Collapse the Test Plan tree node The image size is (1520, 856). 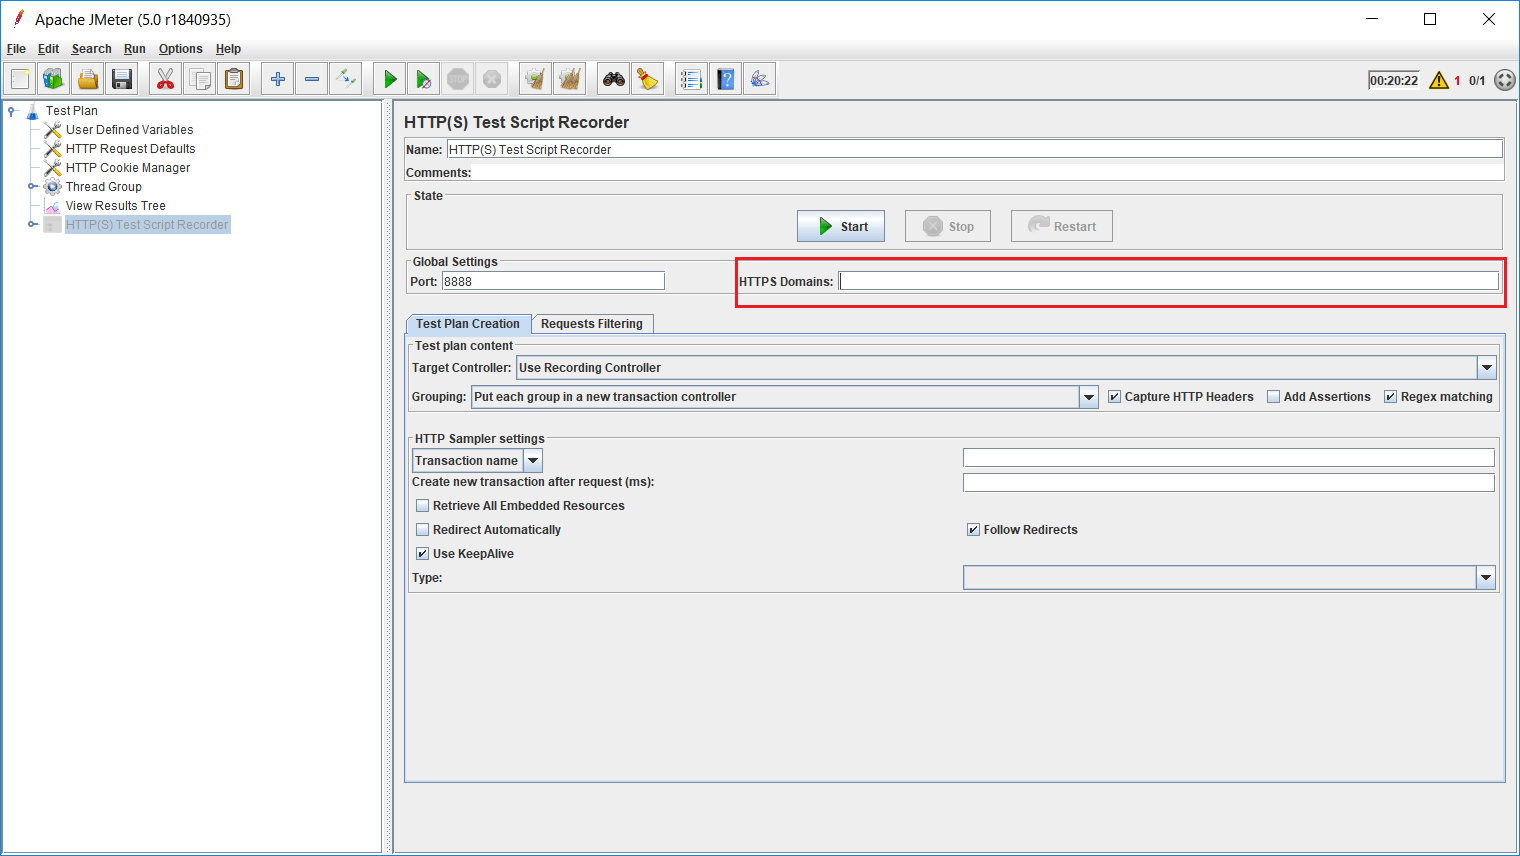[x=9, y=110]
